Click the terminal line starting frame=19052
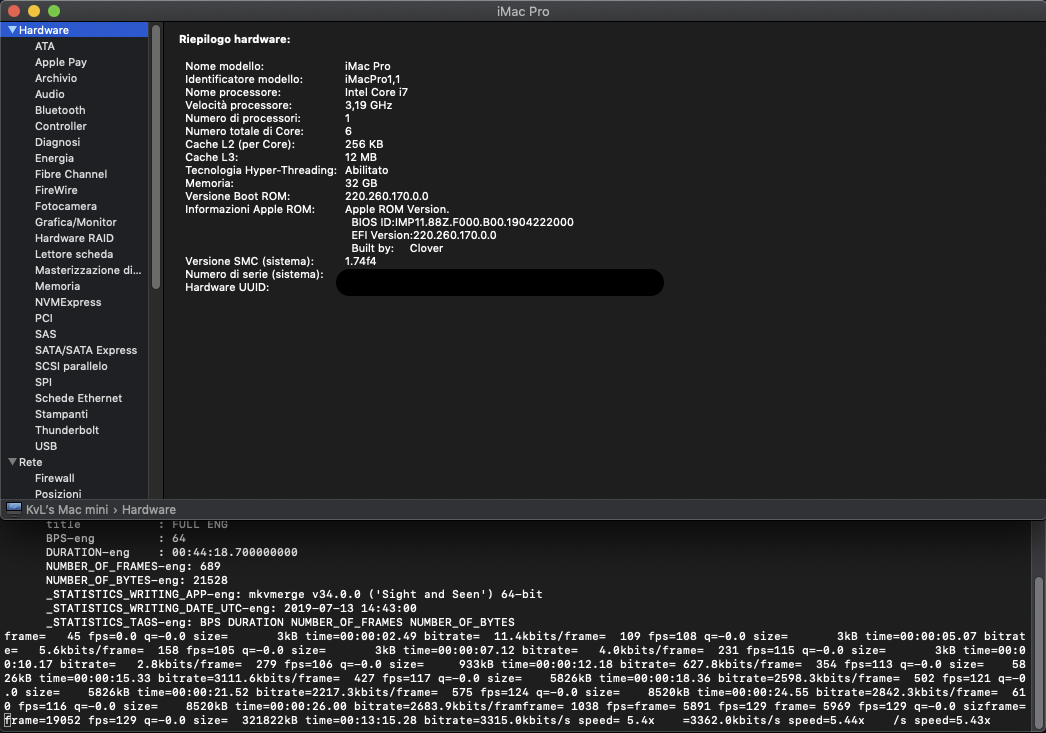Screen dimensions: 1046x733 (x=498, y=720)
